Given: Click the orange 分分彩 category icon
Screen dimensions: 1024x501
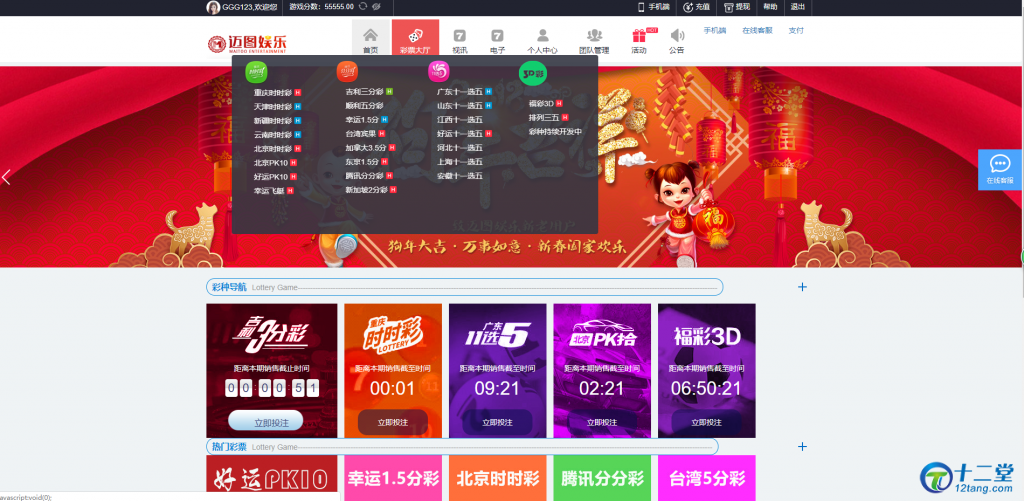Looking at the screenshot, I should pyautogui.click(x=347, y=71).
